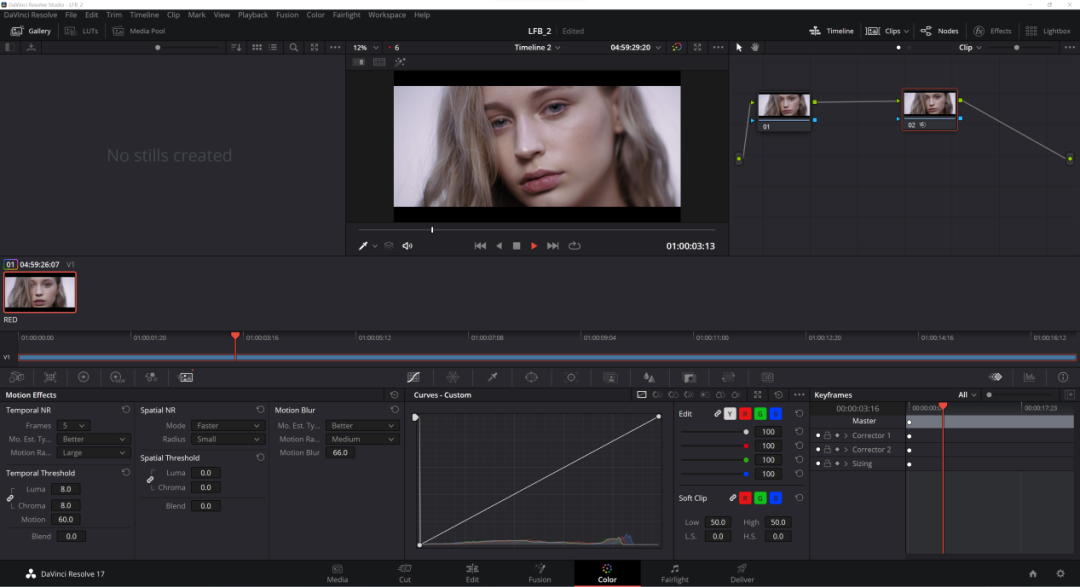Select the Qualifier eyedropper palette icon
Image resolution: width=1080 pixels, height=587 pixels.
point(492,377)
